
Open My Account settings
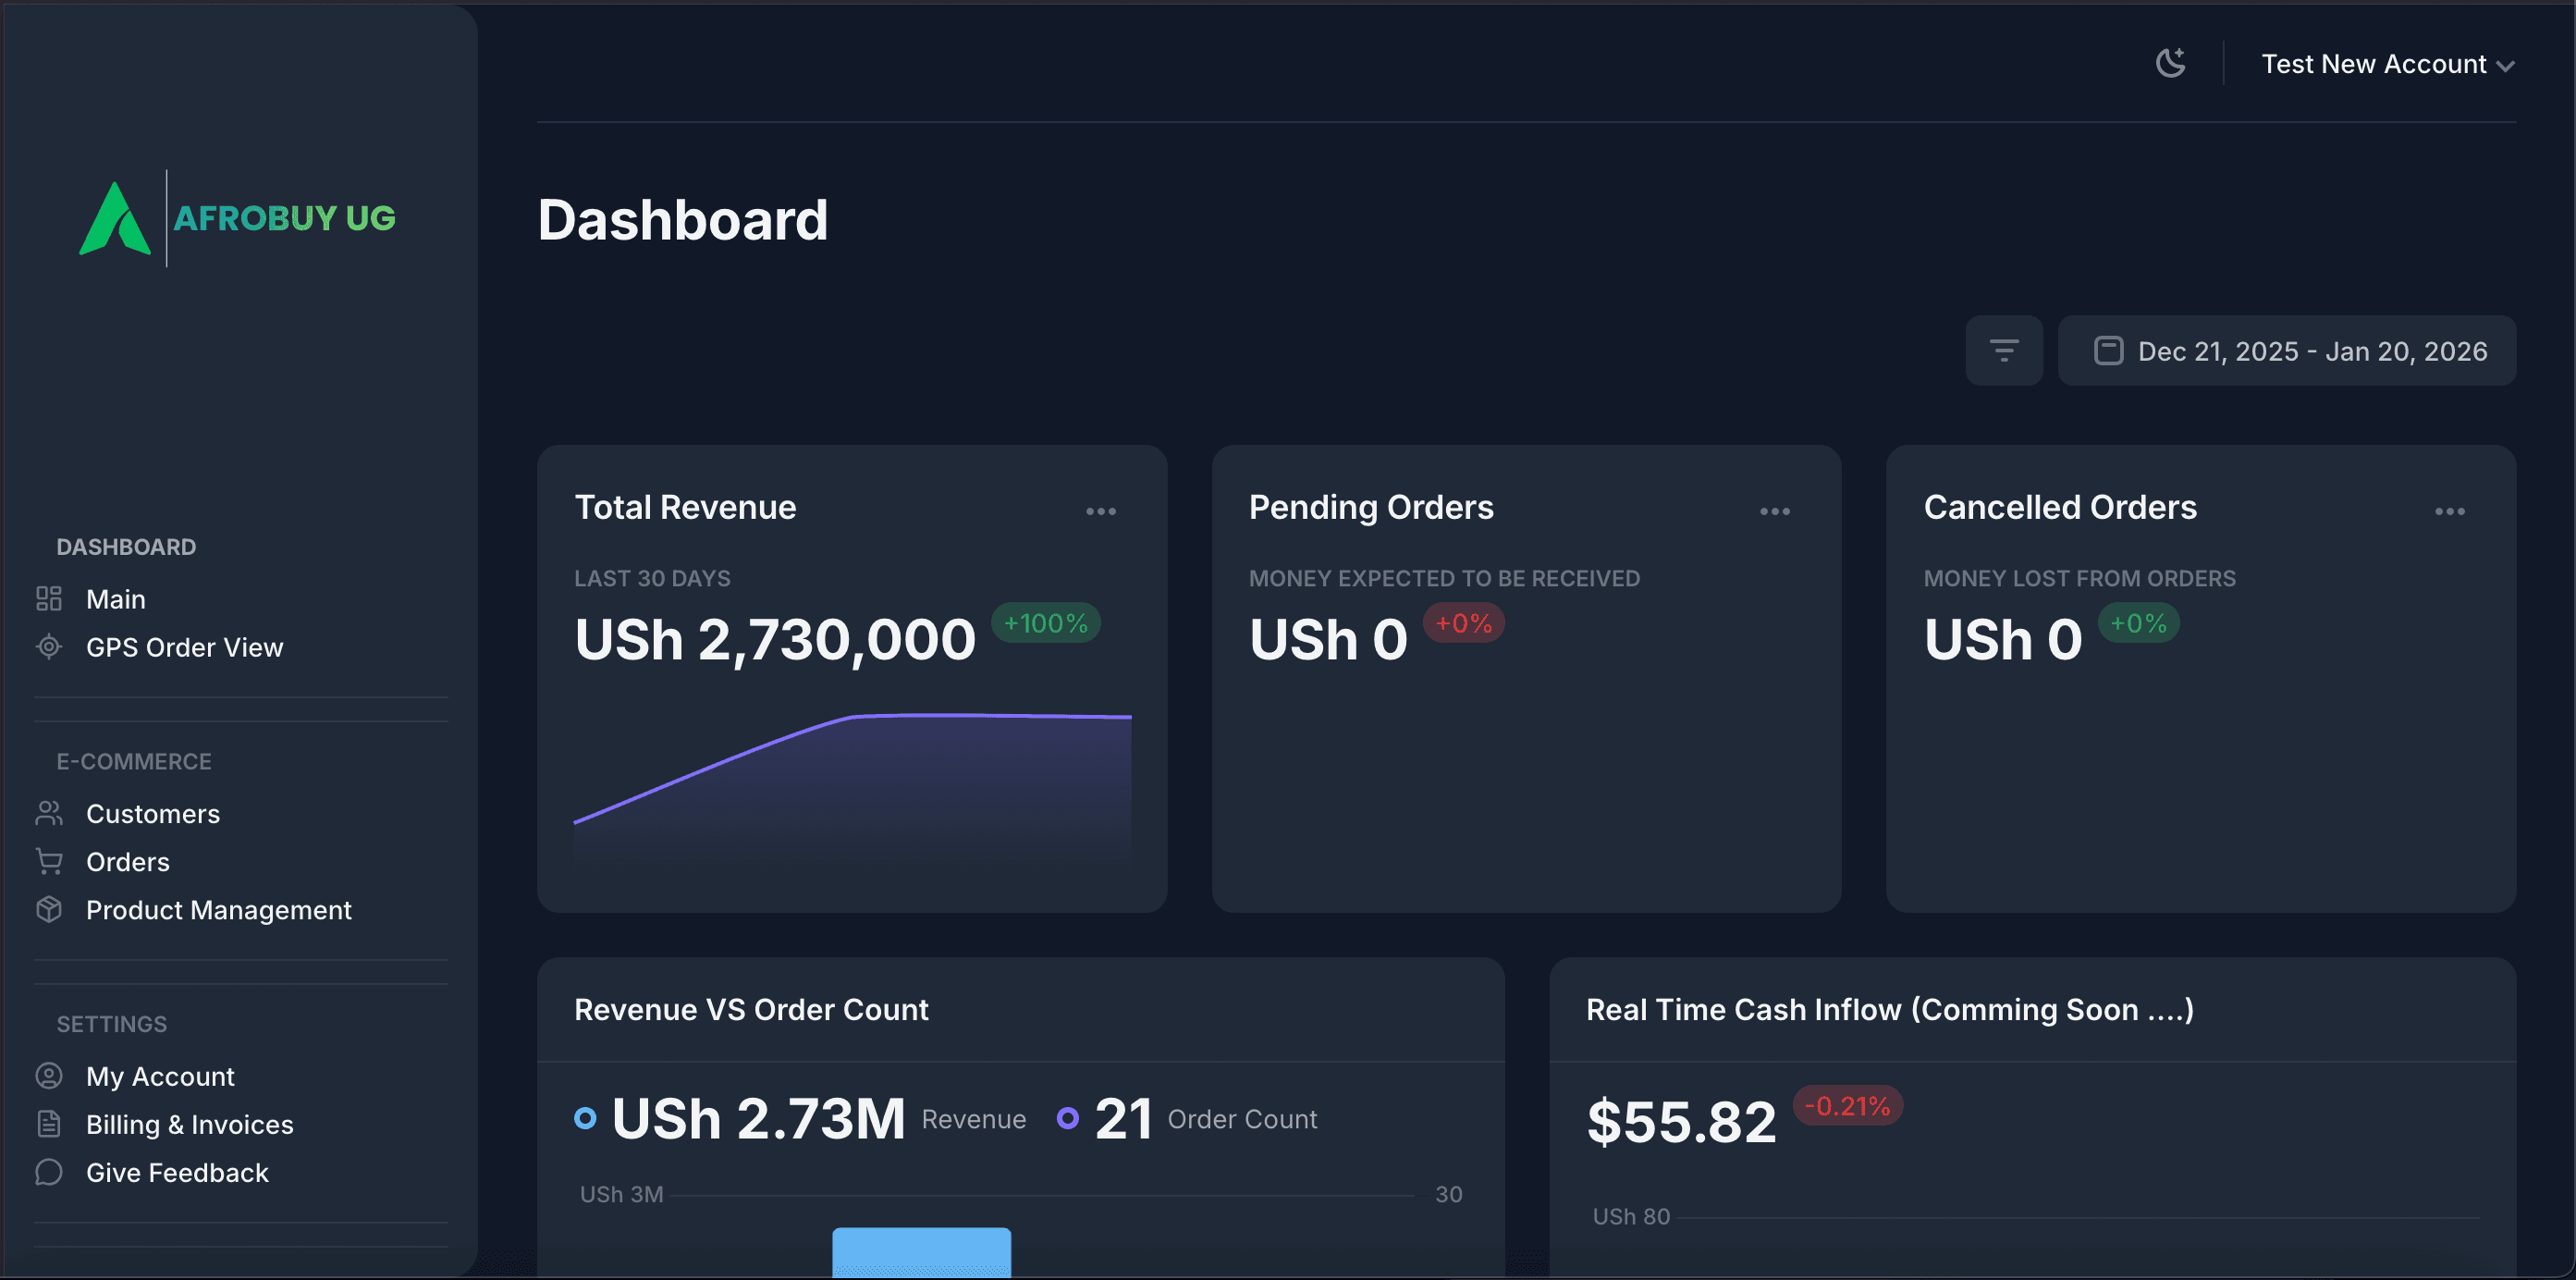pyautogui.click(x=159, y=1076)
